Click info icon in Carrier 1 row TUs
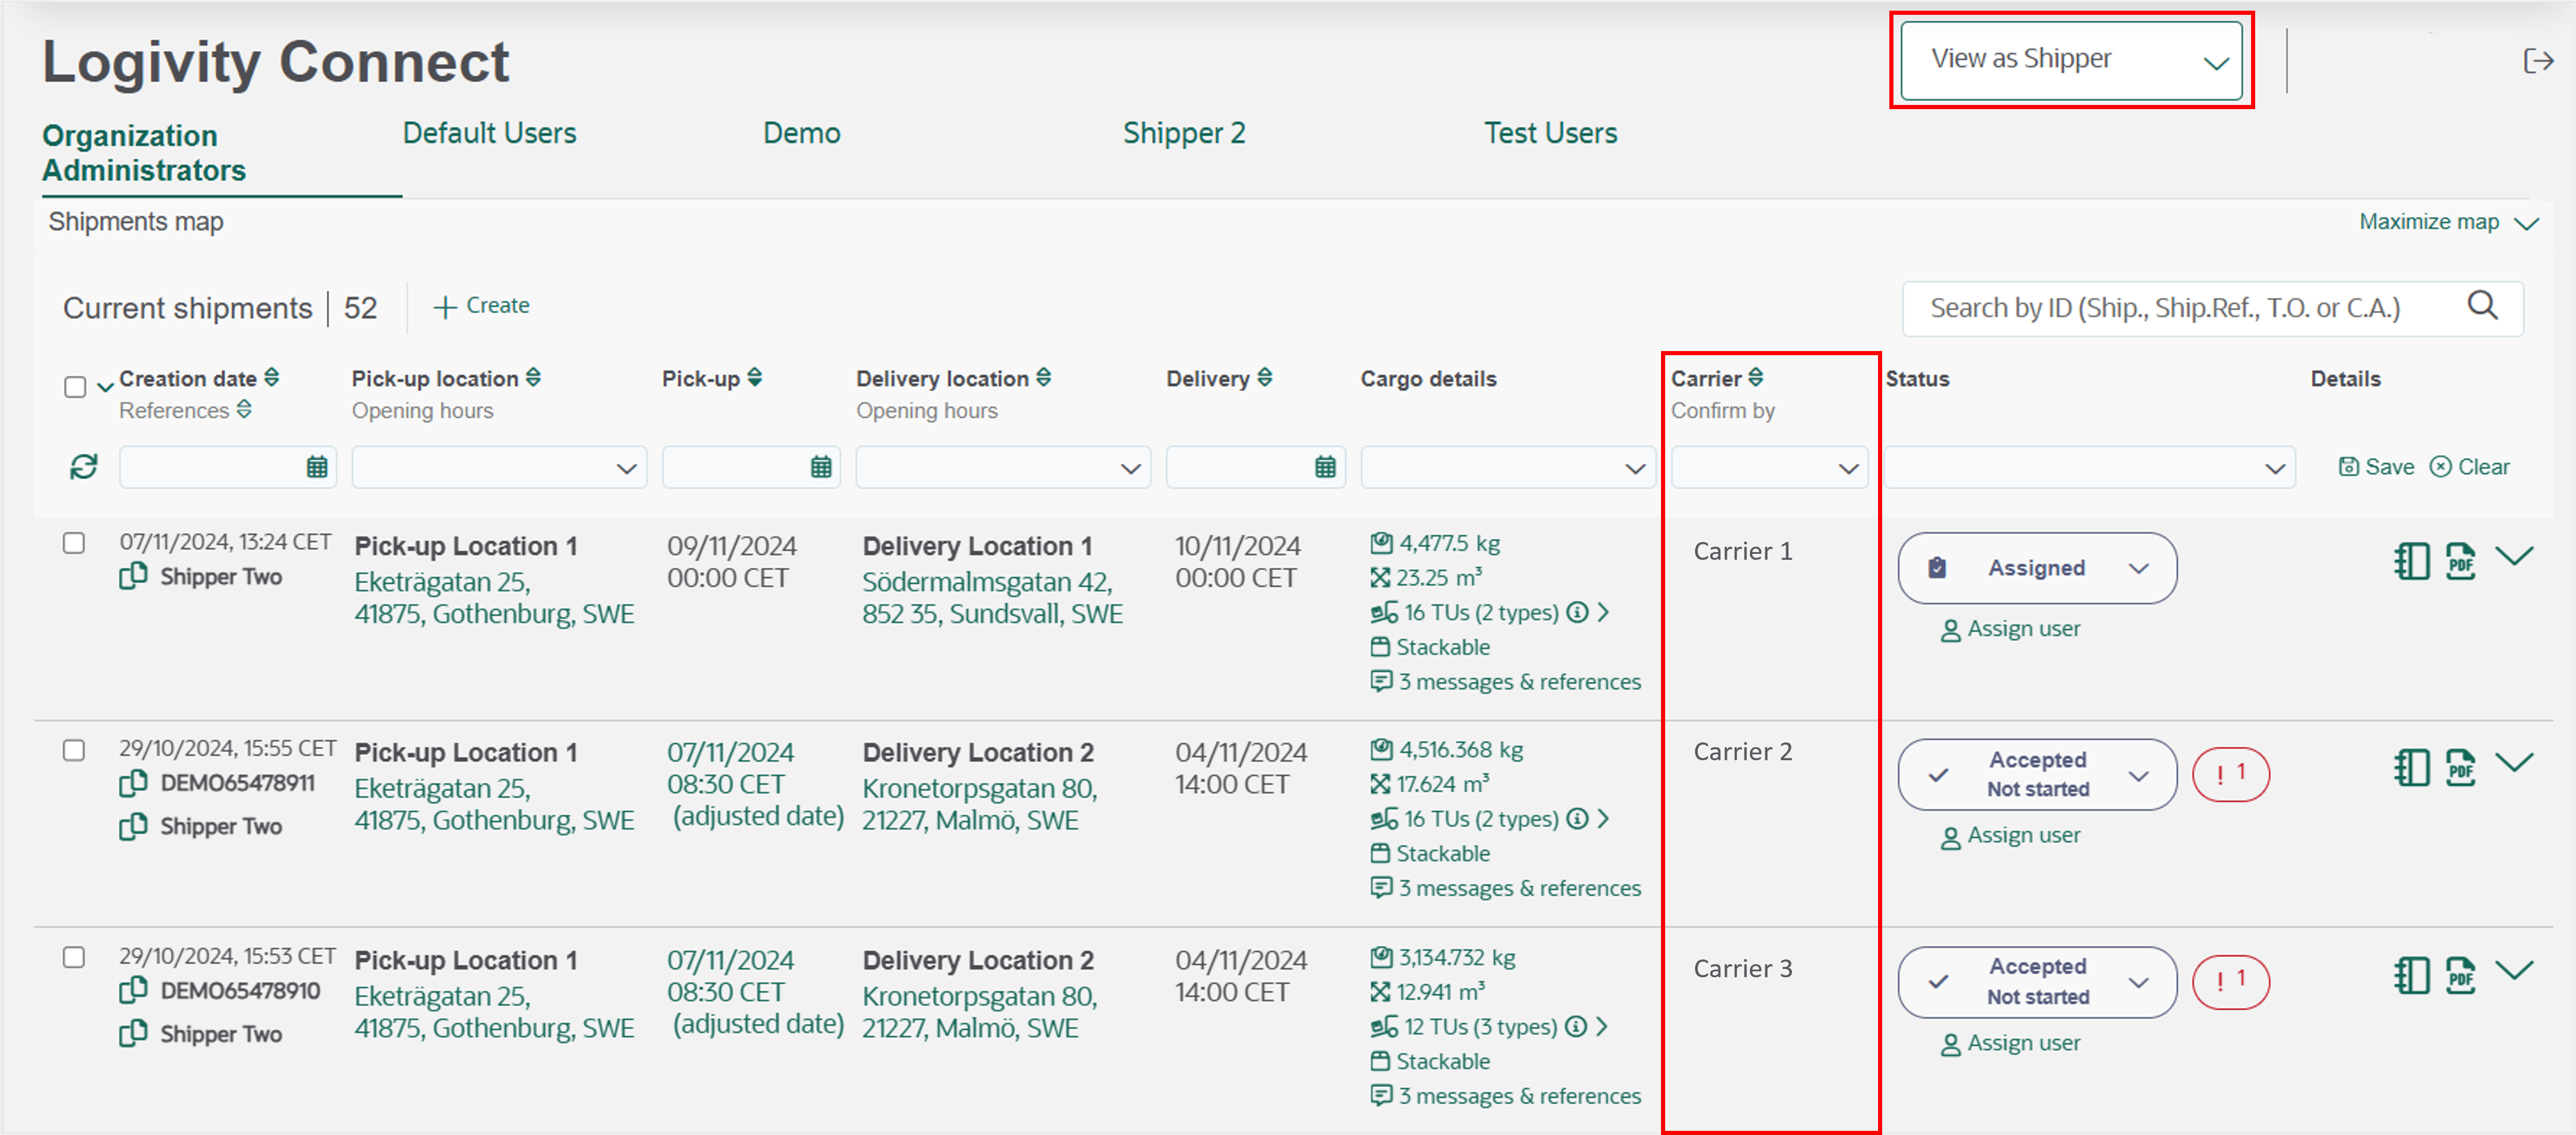2576x1135 pixels. coord(1577,612)
